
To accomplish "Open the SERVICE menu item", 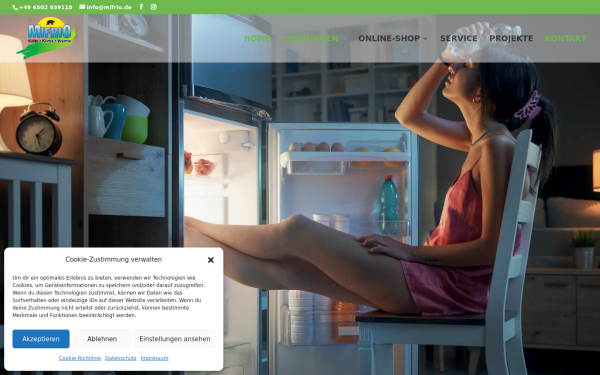I will tap(458, 38).
